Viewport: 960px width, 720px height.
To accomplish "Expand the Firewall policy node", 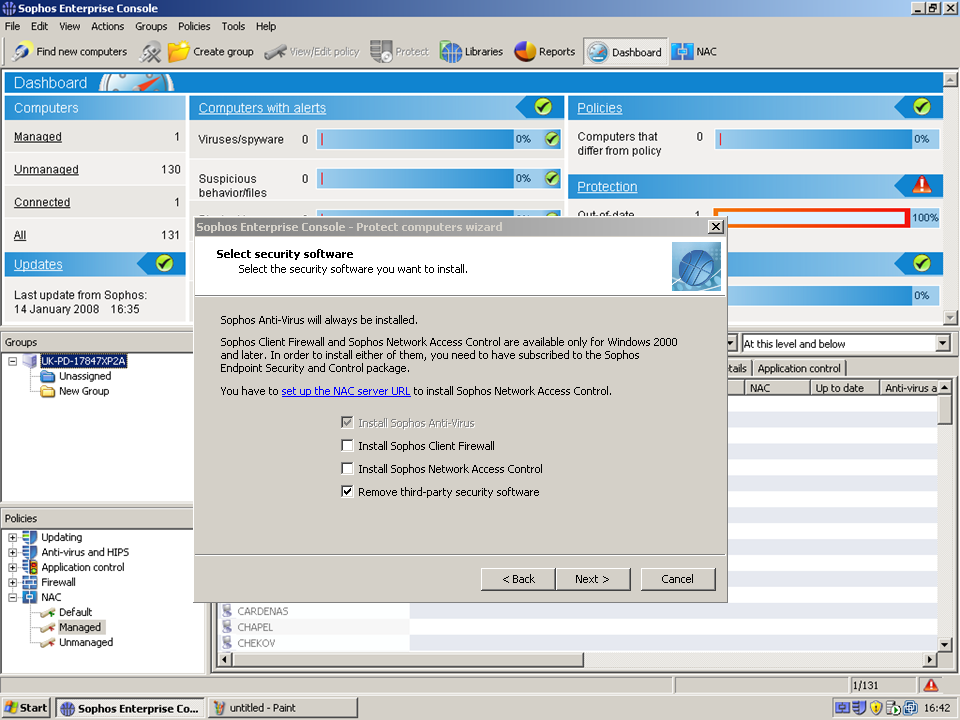I will pos(12,582).
